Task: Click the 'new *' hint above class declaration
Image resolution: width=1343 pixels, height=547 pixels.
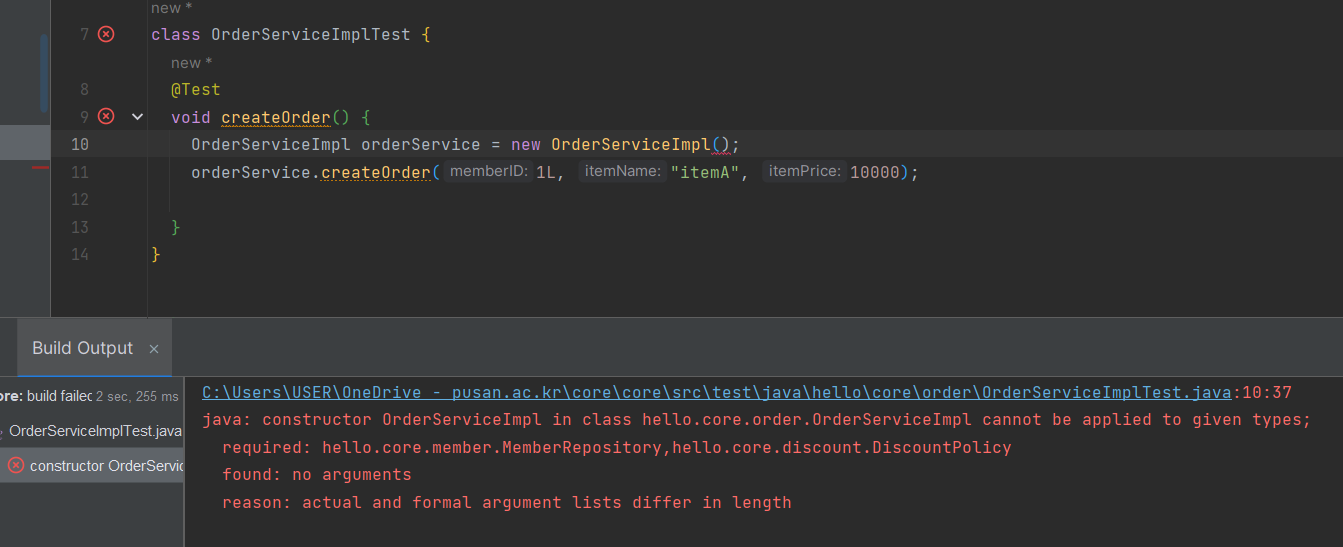Action: click(172, 8)
